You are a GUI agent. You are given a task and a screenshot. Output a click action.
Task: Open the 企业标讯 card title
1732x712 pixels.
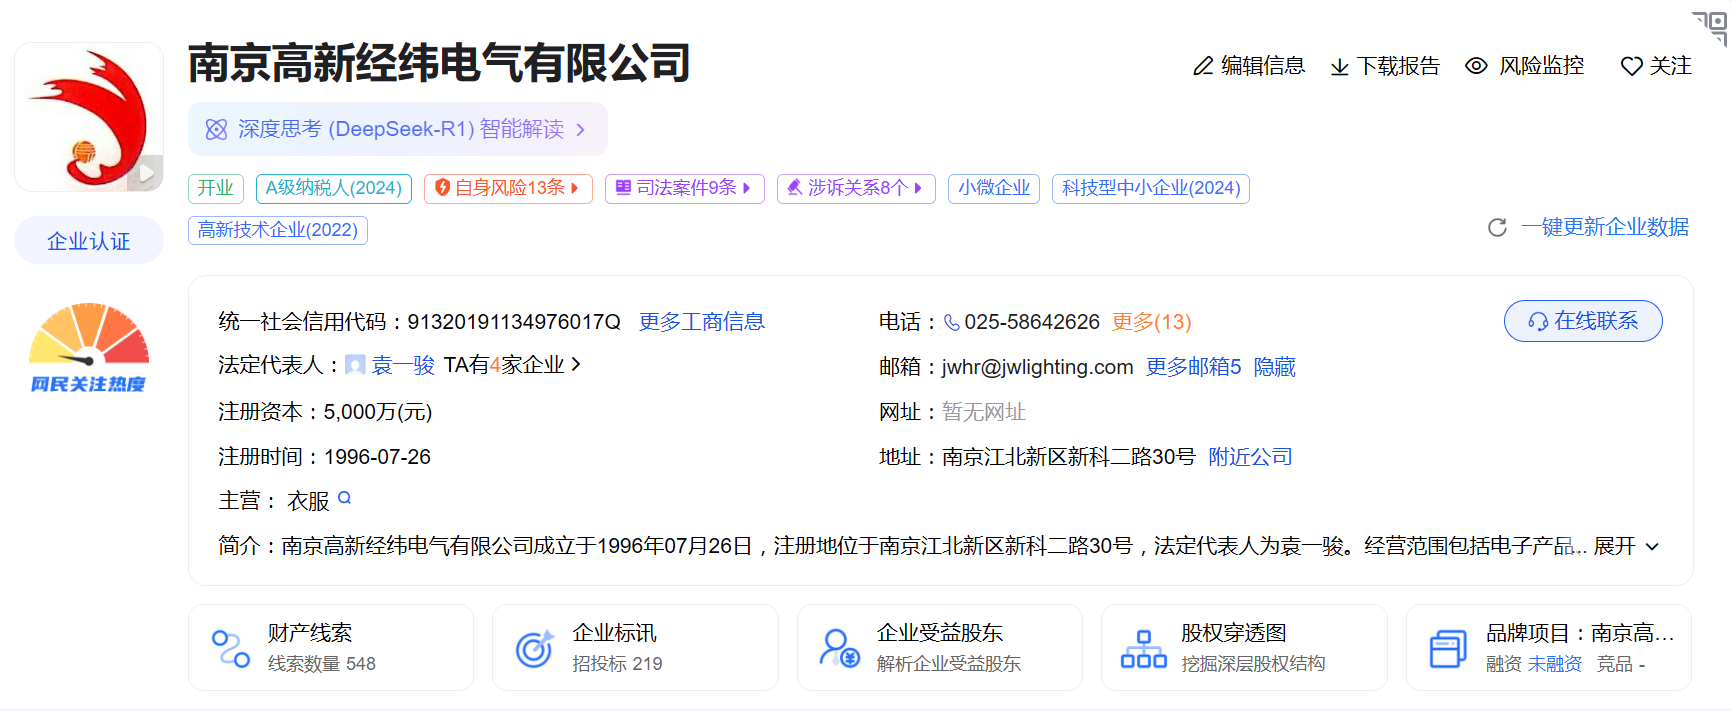coord(614,633)
